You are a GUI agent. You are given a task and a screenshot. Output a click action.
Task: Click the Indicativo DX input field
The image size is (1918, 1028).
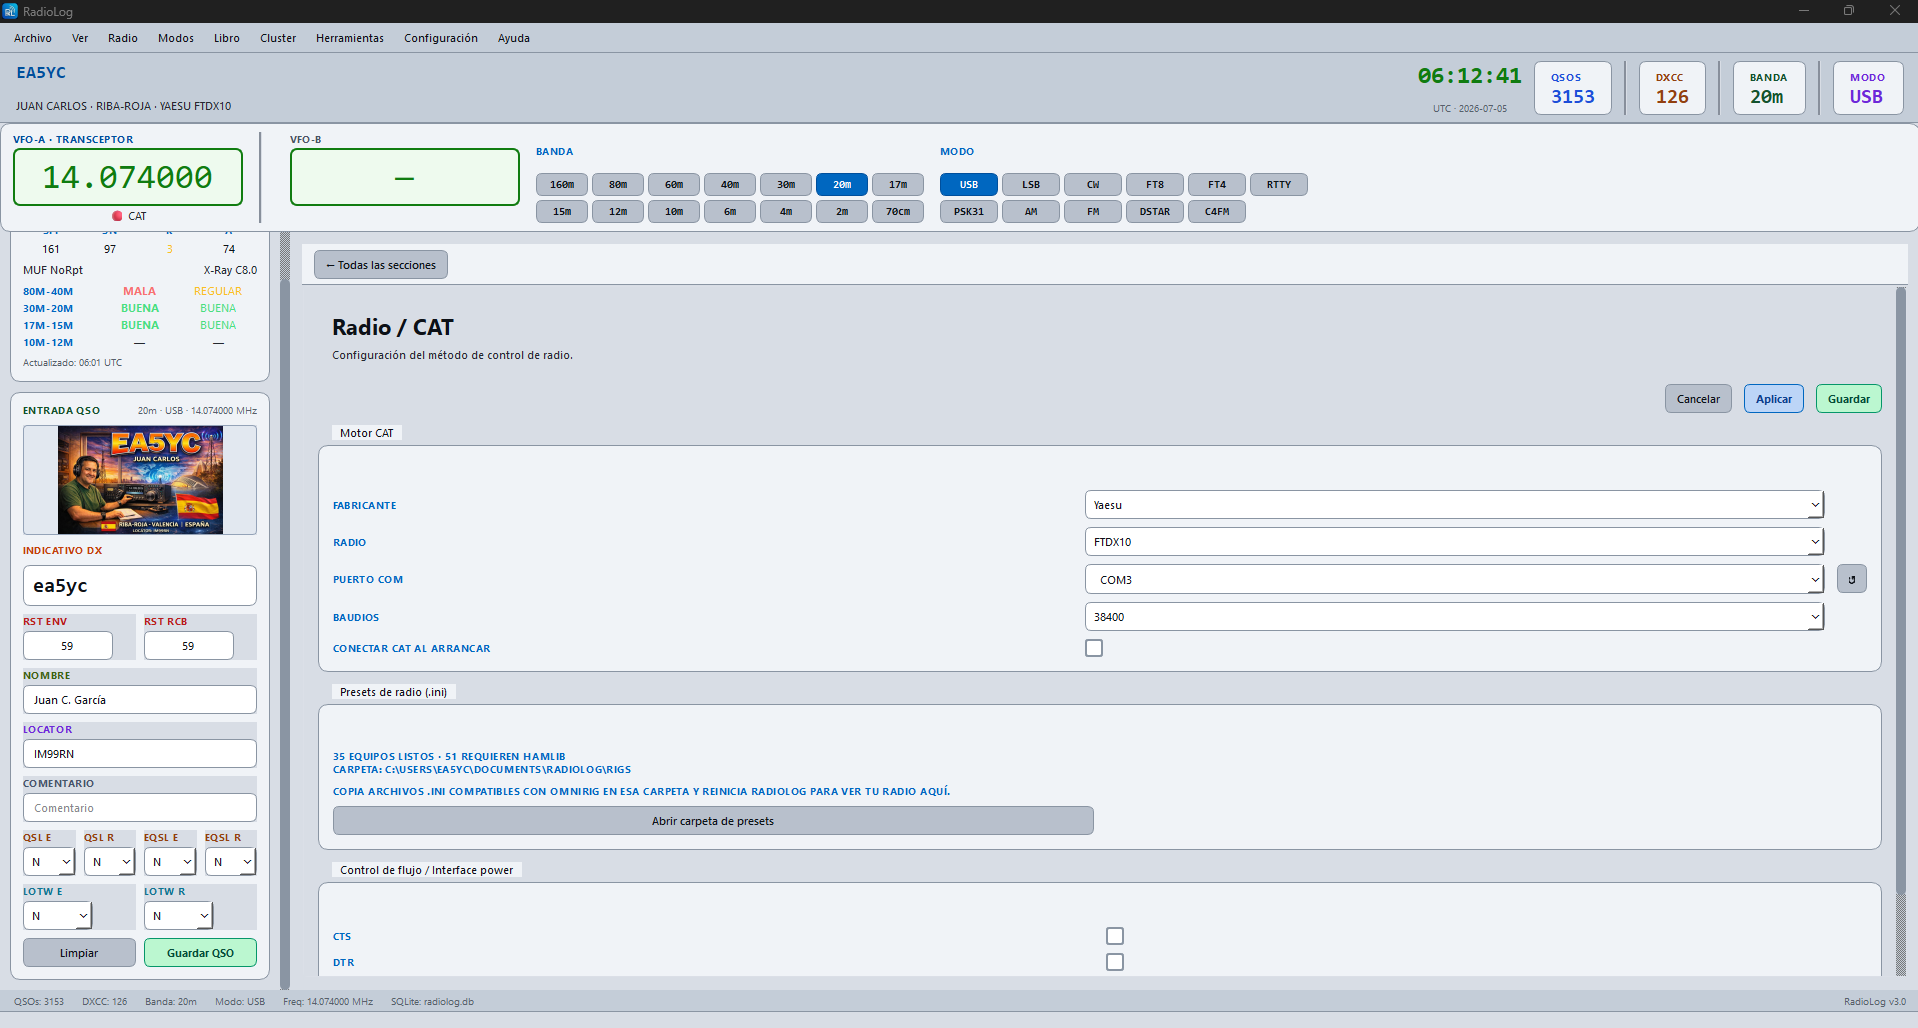[140, 586]
